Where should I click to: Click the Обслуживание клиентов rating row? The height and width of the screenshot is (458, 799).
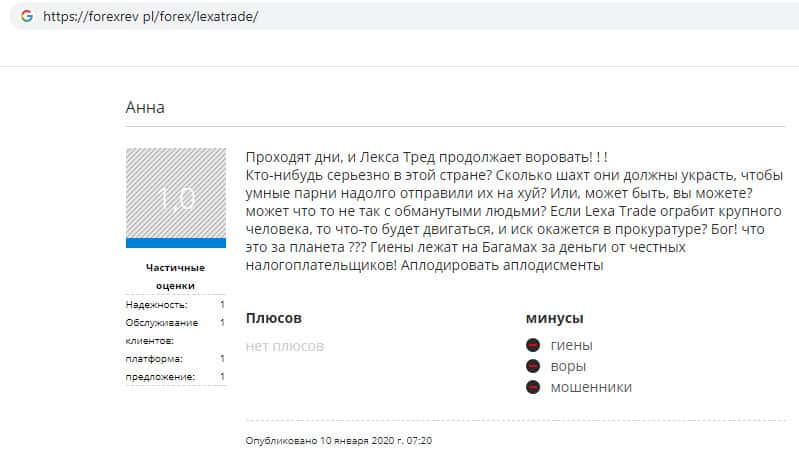pyautogui.click(x=175, y=331)
